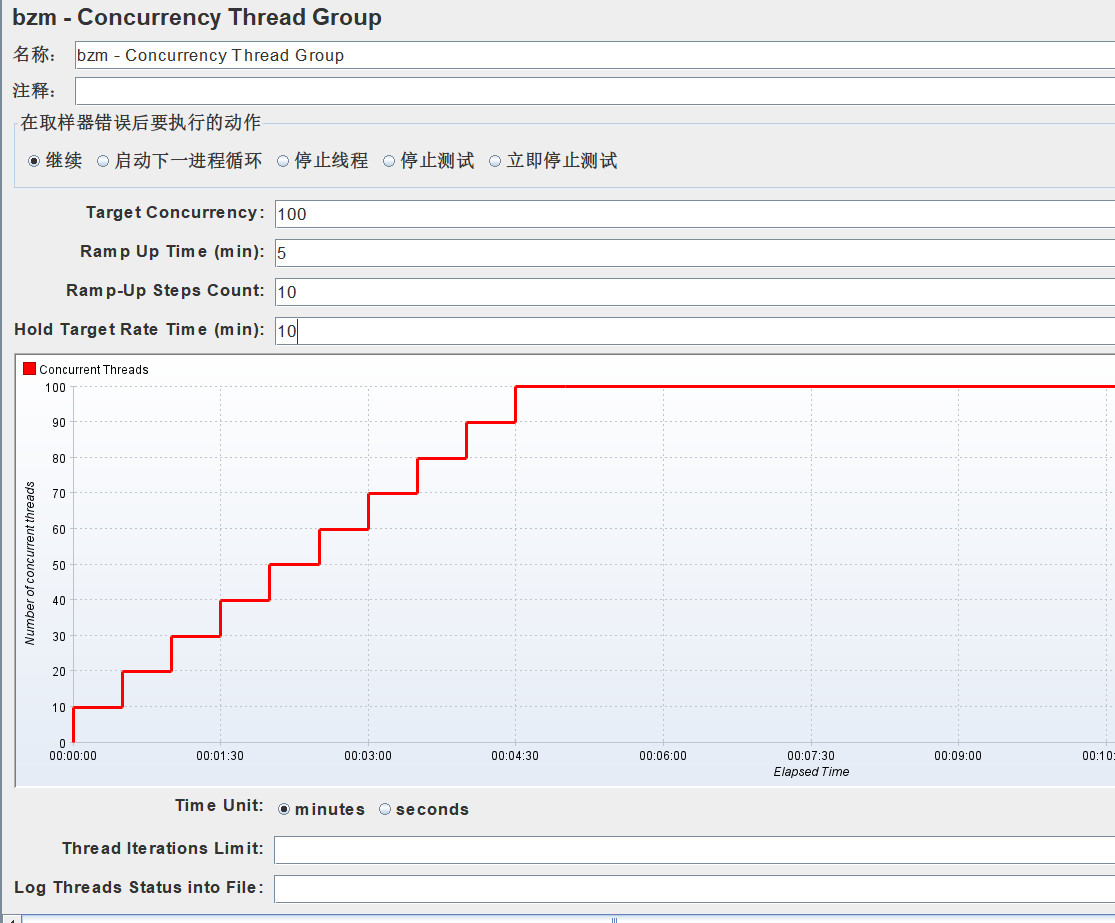
Task: Click the Hold Target Rate Time field
Action: point(500,330)
